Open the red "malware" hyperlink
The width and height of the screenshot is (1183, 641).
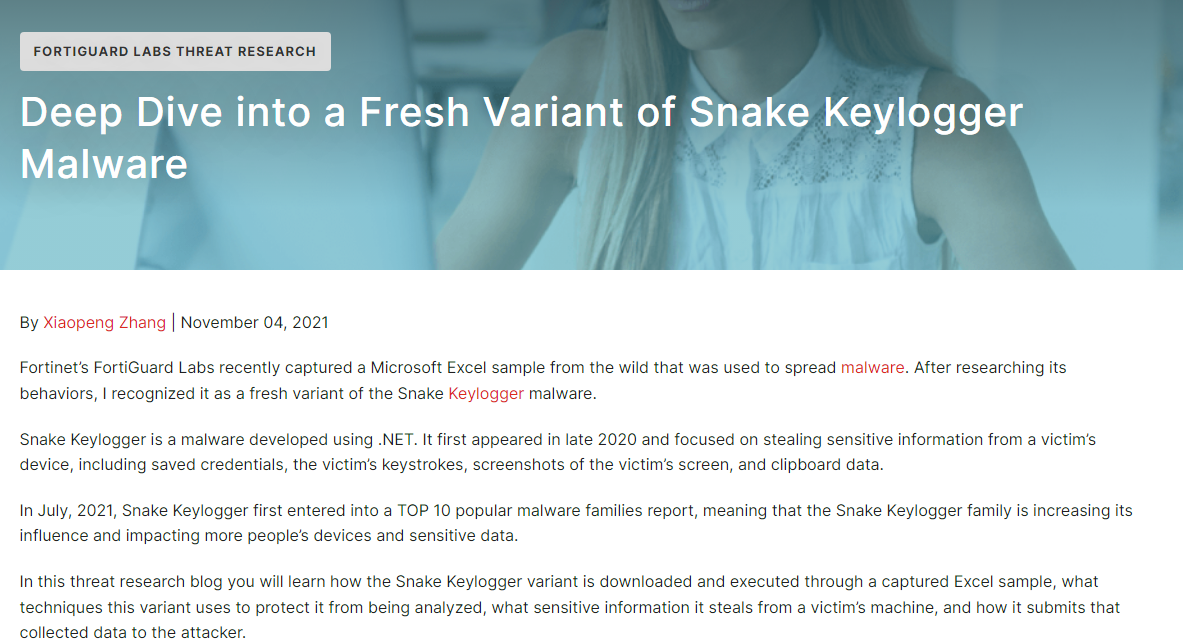coord(872,367)
